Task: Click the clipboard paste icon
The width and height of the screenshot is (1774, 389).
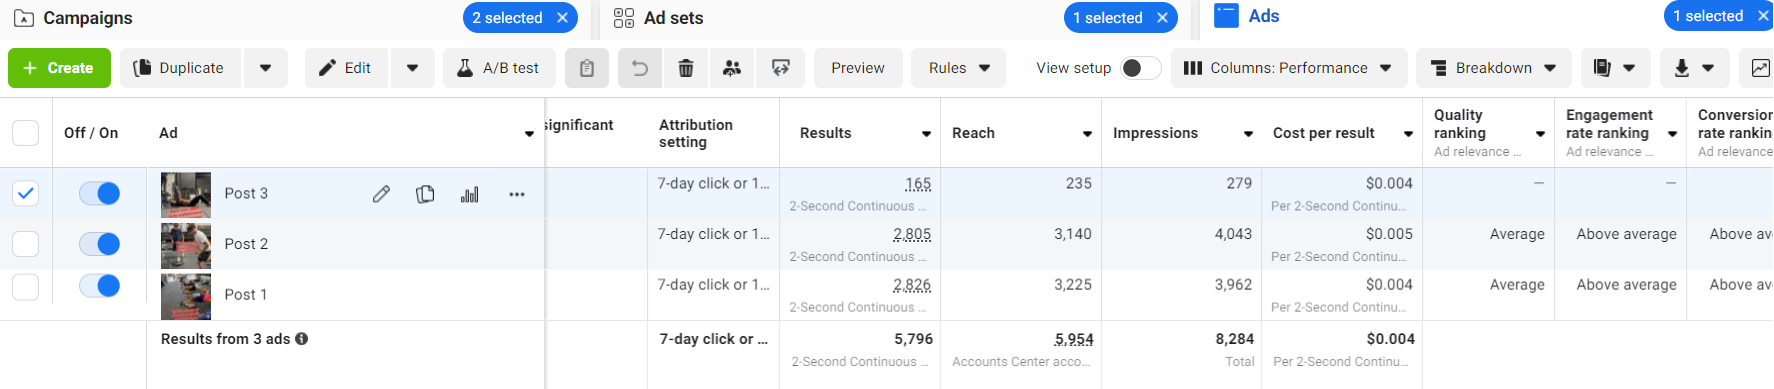Action: coord(587,68)
